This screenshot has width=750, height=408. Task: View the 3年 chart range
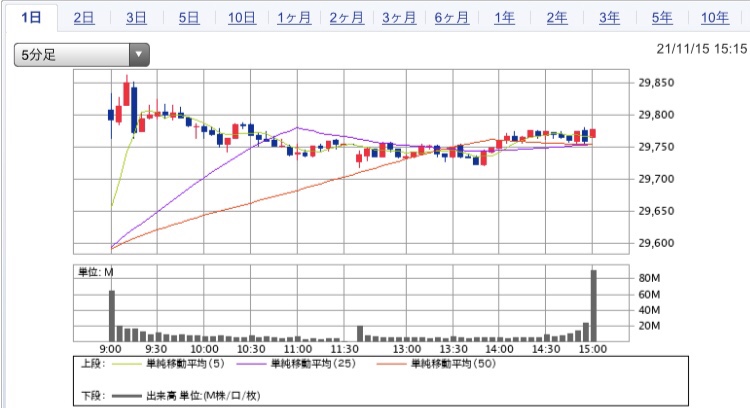pos(609,18)
